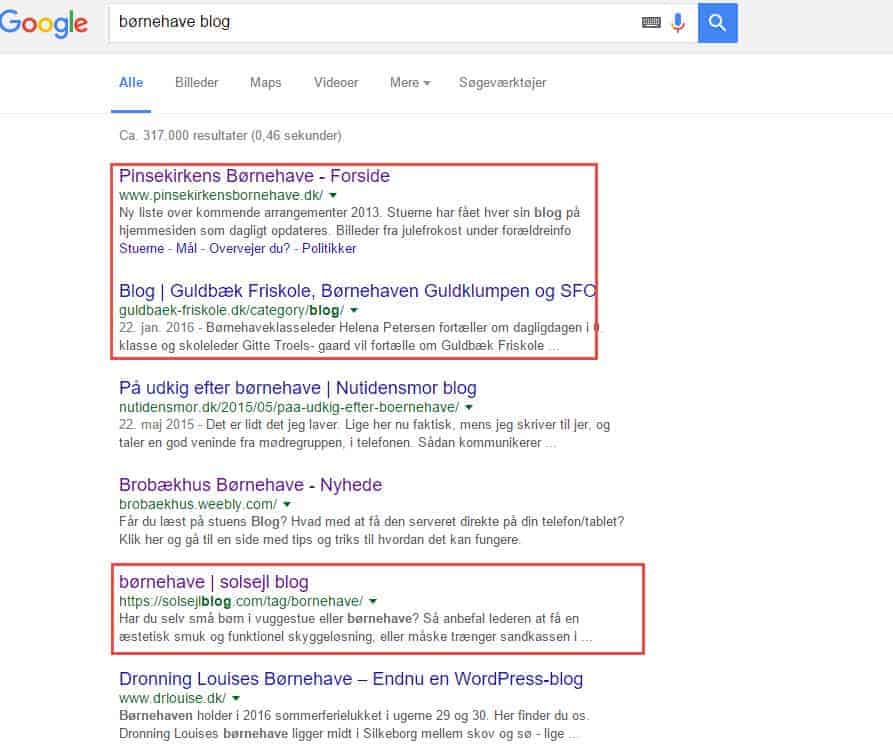
Task: Expand arrow next to nutidensmor.dk URL
Action: click(x=469, y=407)
